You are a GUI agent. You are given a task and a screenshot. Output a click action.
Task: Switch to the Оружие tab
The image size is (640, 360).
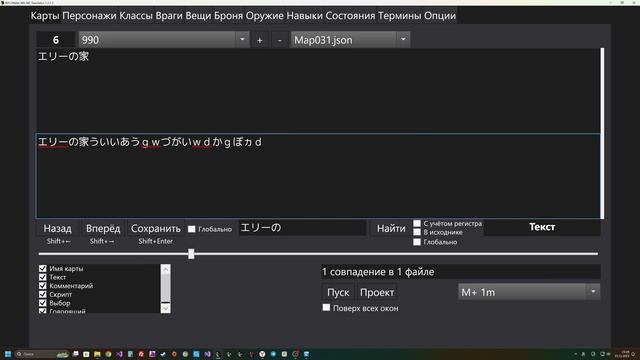[x=264, y=16]
